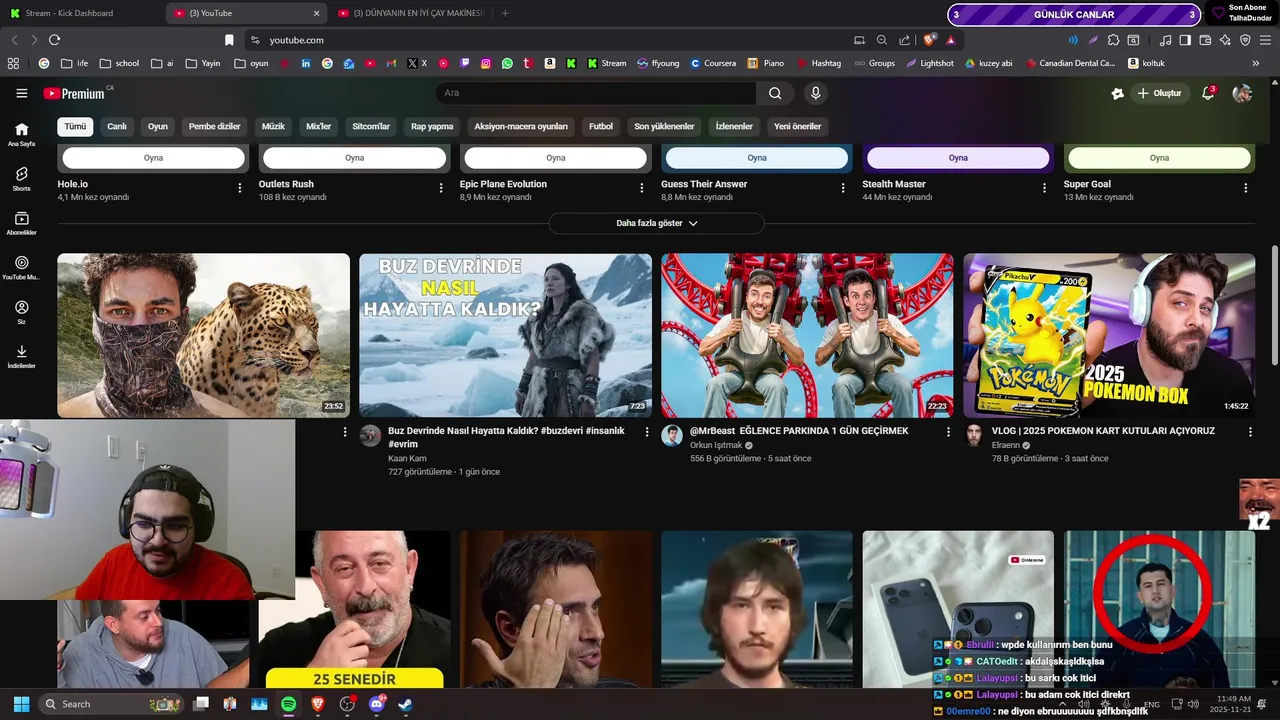The width and height of the screenshot is (1280, 720).
Task: Start voice search with microphone icon
Action: pos(816,93)
